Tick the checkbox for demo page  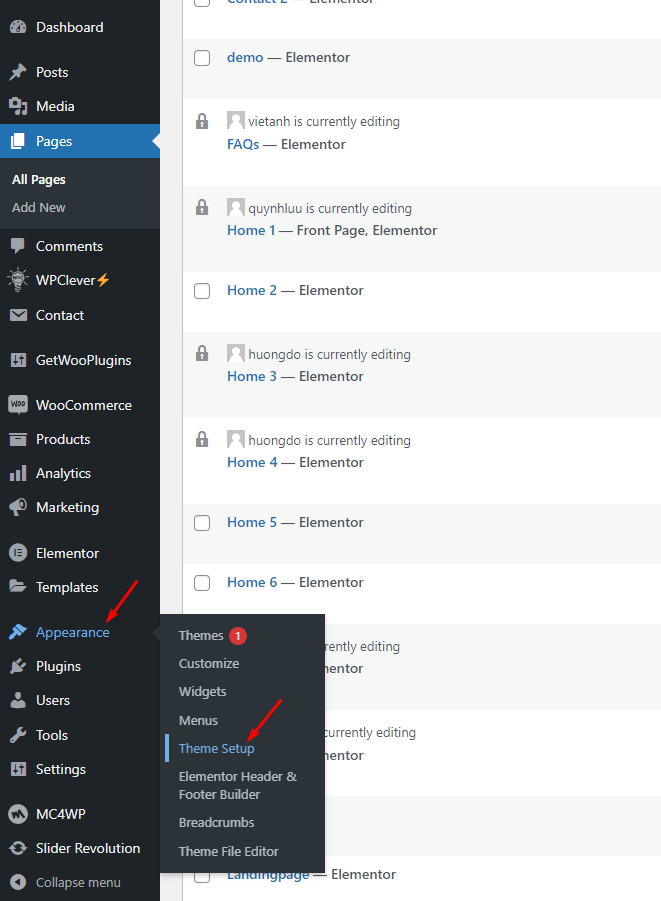(202, 58)
